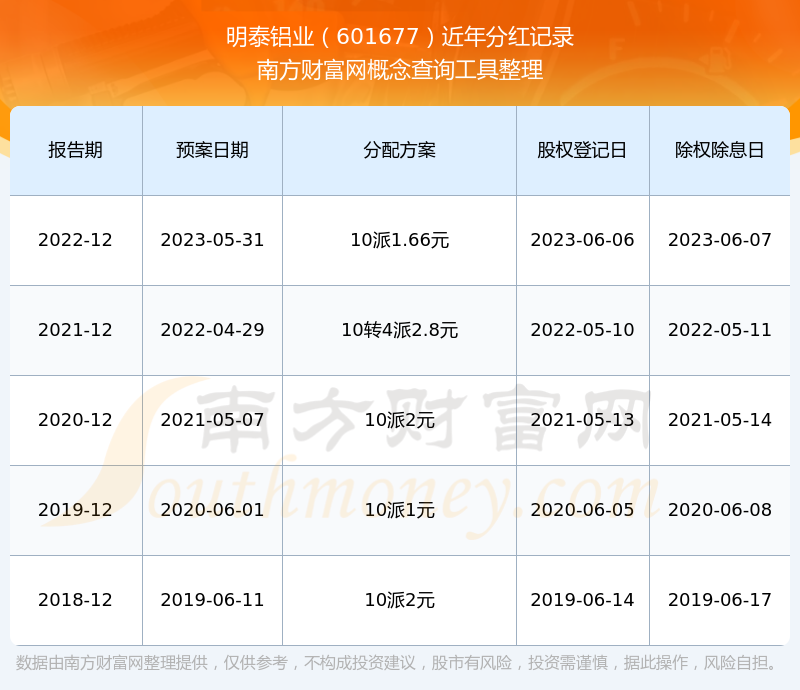
Task: Select the 报告期 column header
Action: (76, 150)
